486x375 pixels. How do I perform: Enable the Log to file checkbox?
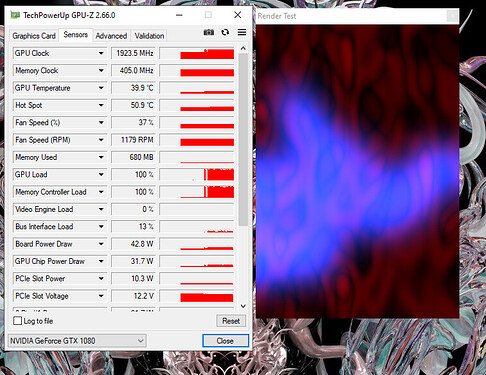click(17, 321)
